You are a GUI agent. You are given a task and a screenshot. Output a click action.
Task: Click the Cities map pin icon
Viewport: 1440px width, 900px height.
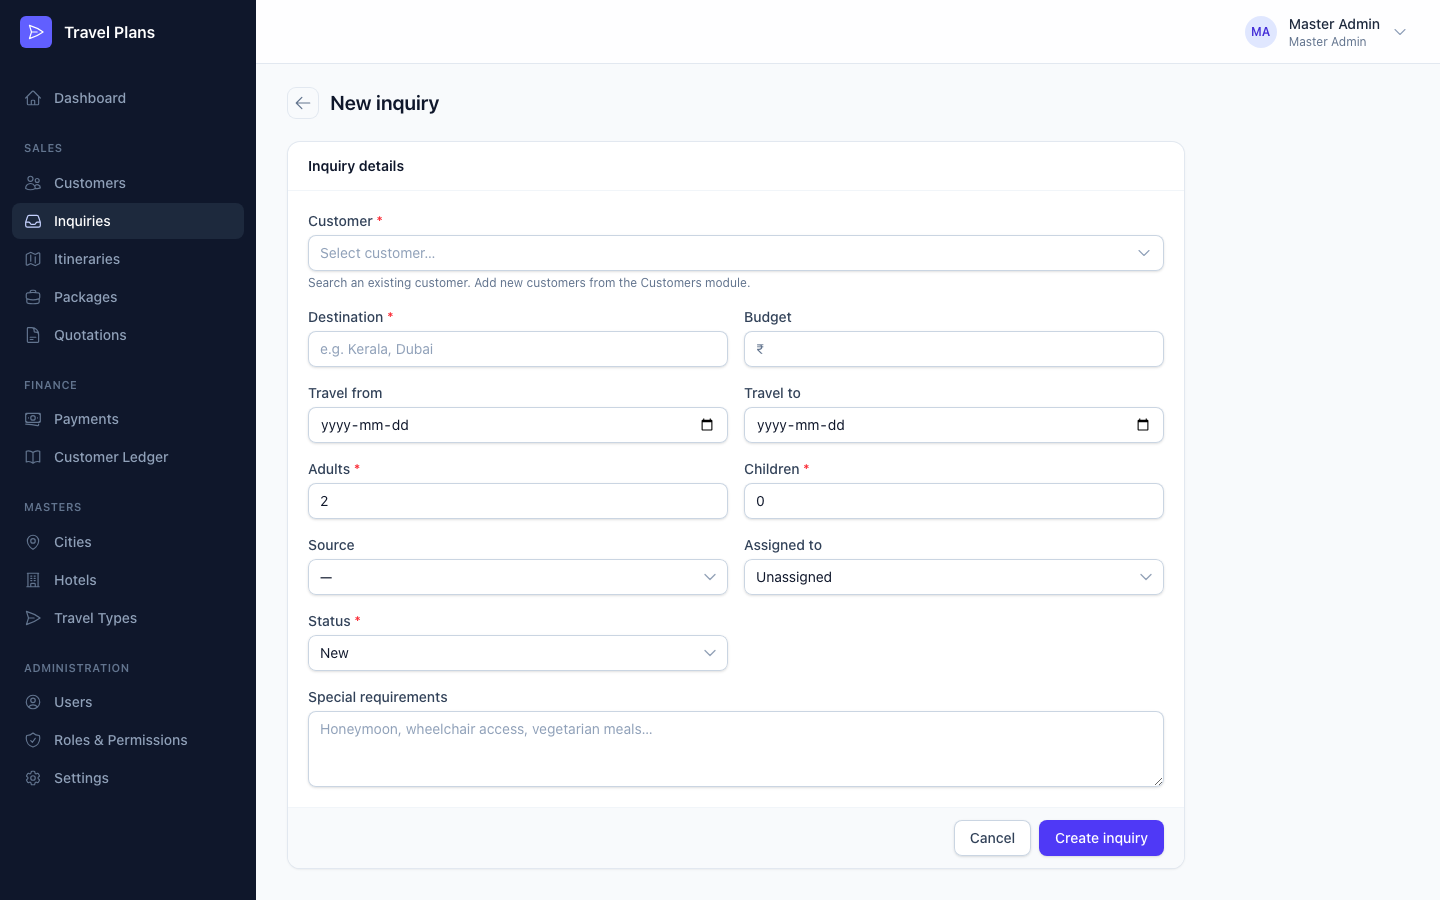point(33,542)
